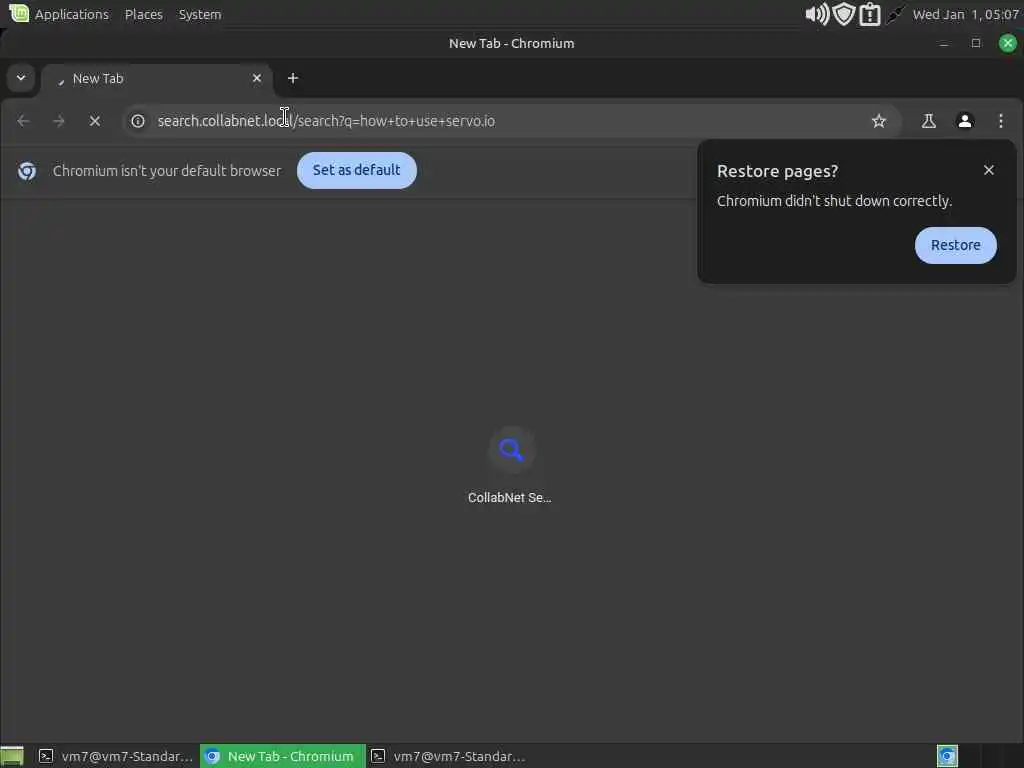Open Chrome Labs flask icon
The height and width of the screenshot is (768, 1024).
point(929,121)
